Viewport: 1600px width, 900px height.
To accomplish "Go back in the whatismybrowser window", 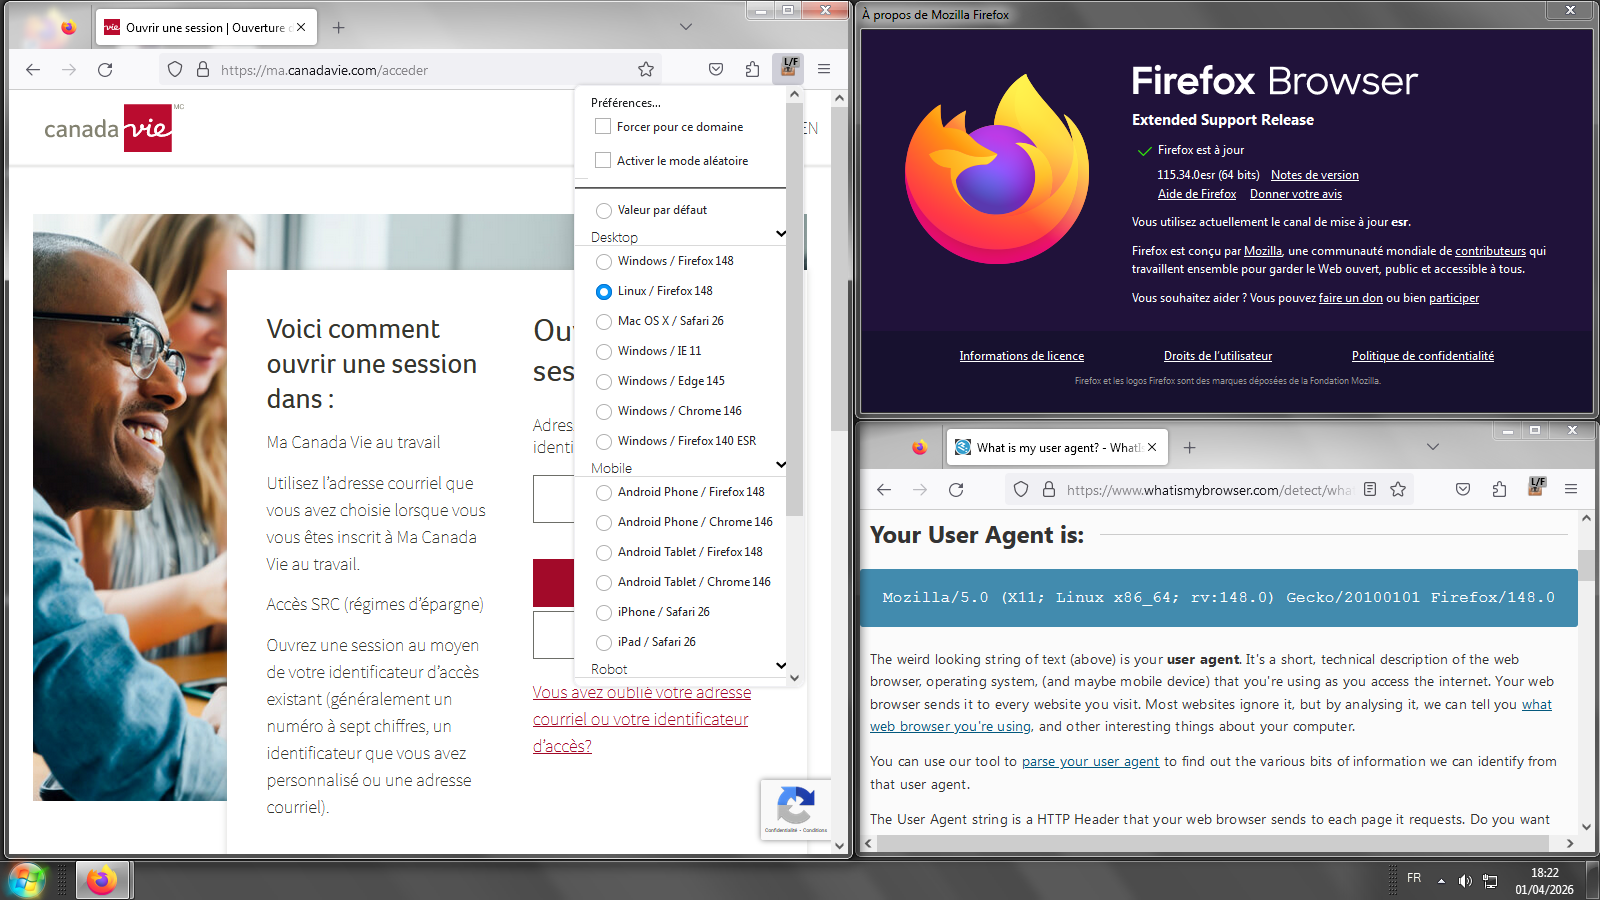I will 884,489.
